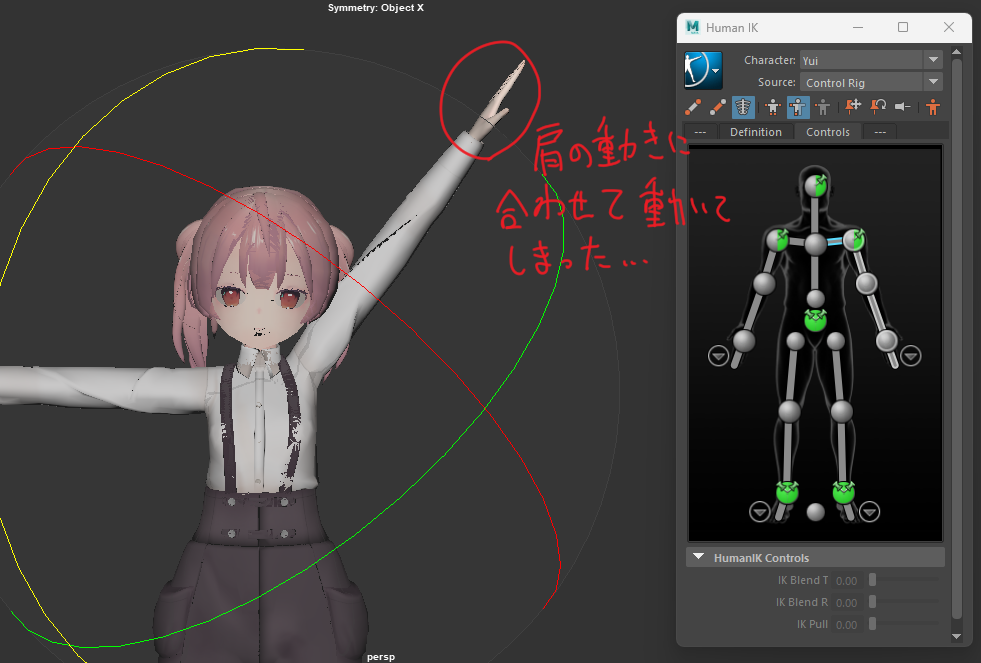Image resolution: width=981 pixels, height=663 pixels.
Task: Switch to the Definition tab
Action: pyautogui.click(x=756, y=132)
